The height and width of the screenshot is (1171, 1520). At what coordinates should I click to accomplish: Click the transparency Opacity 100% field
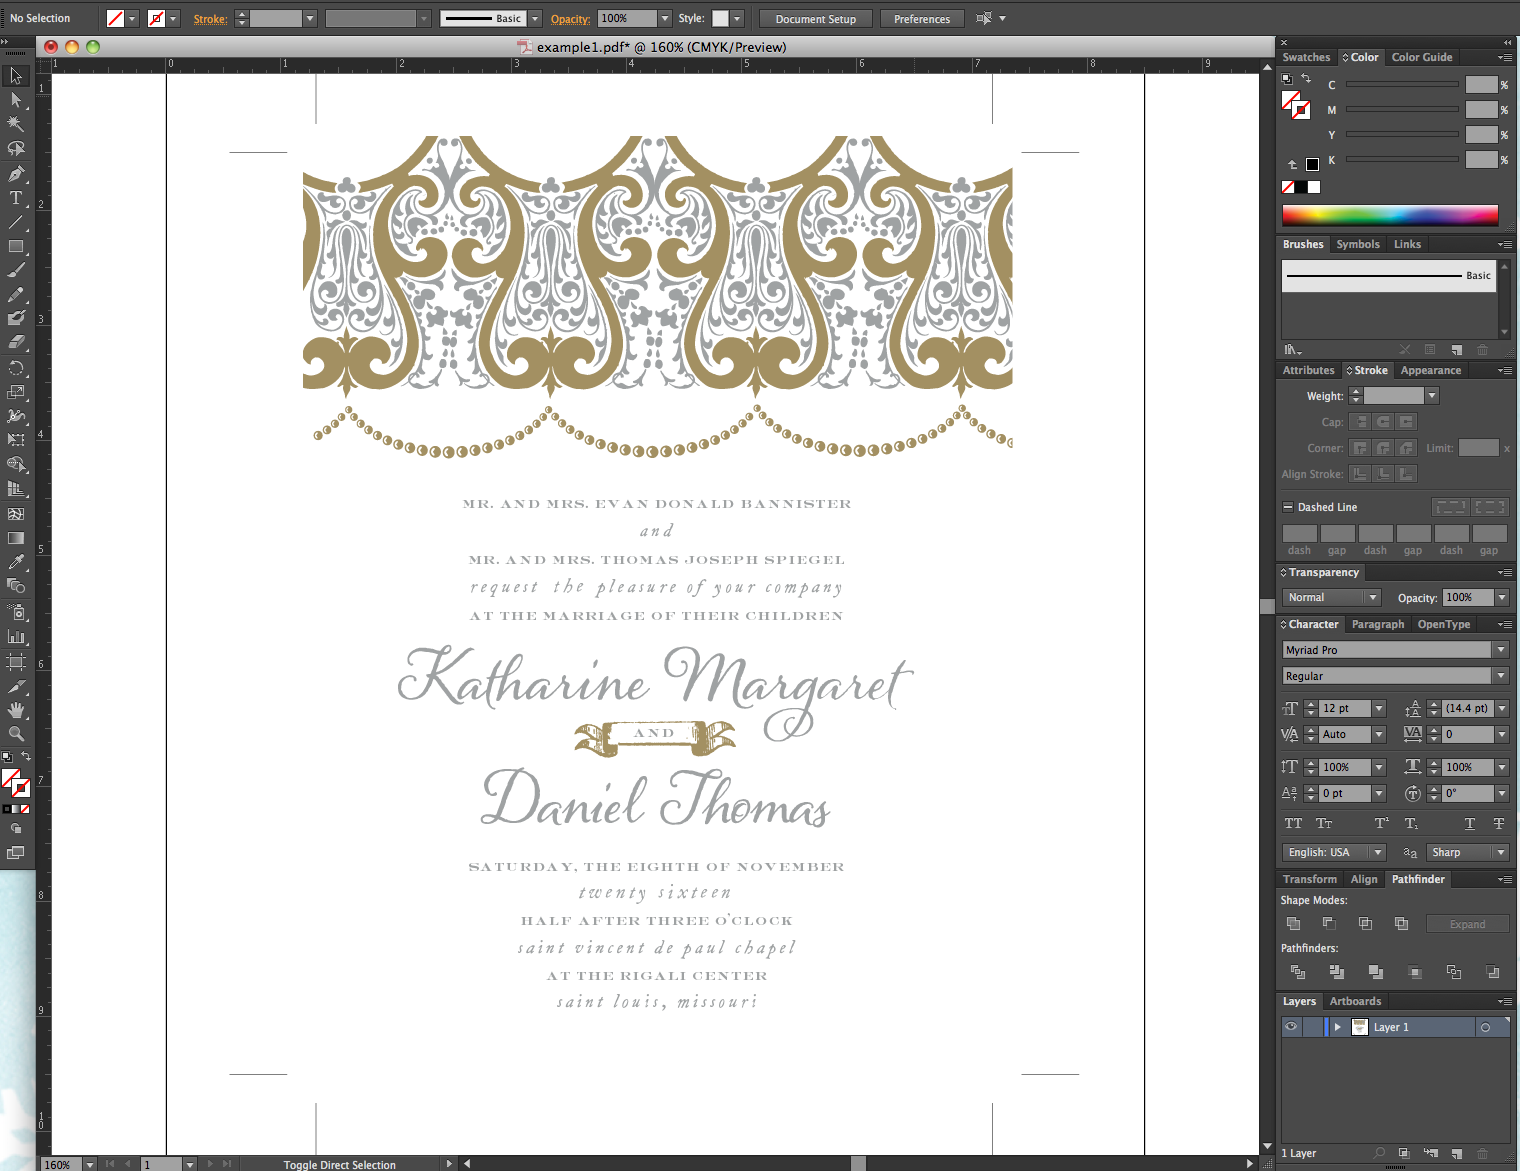1467,597
